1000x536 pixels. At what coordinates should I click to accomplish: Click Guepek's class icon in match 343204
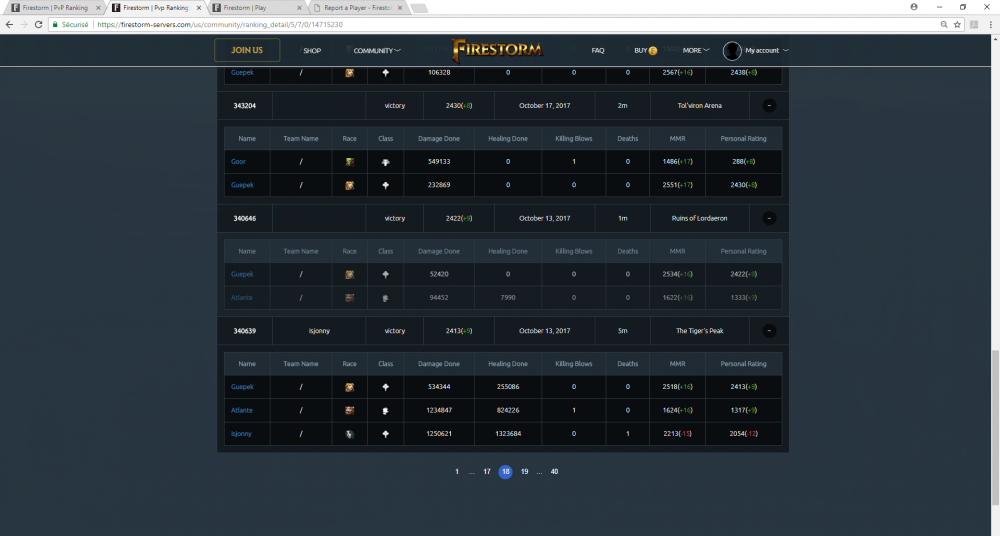click(385, 185)
